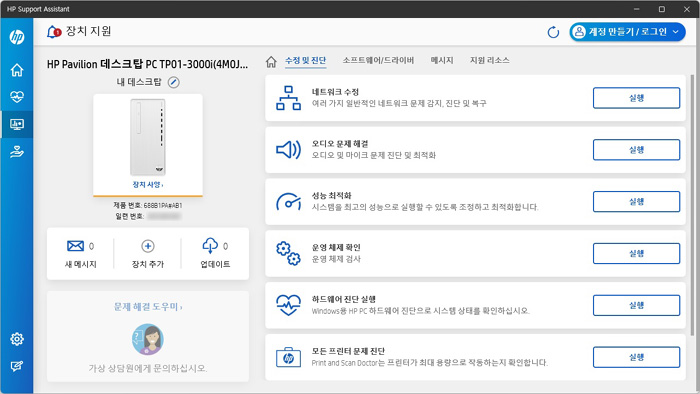Click the 하드웨어 진단 heartbeat icon
Screen dimensions: 700x394
coord(288,305)
